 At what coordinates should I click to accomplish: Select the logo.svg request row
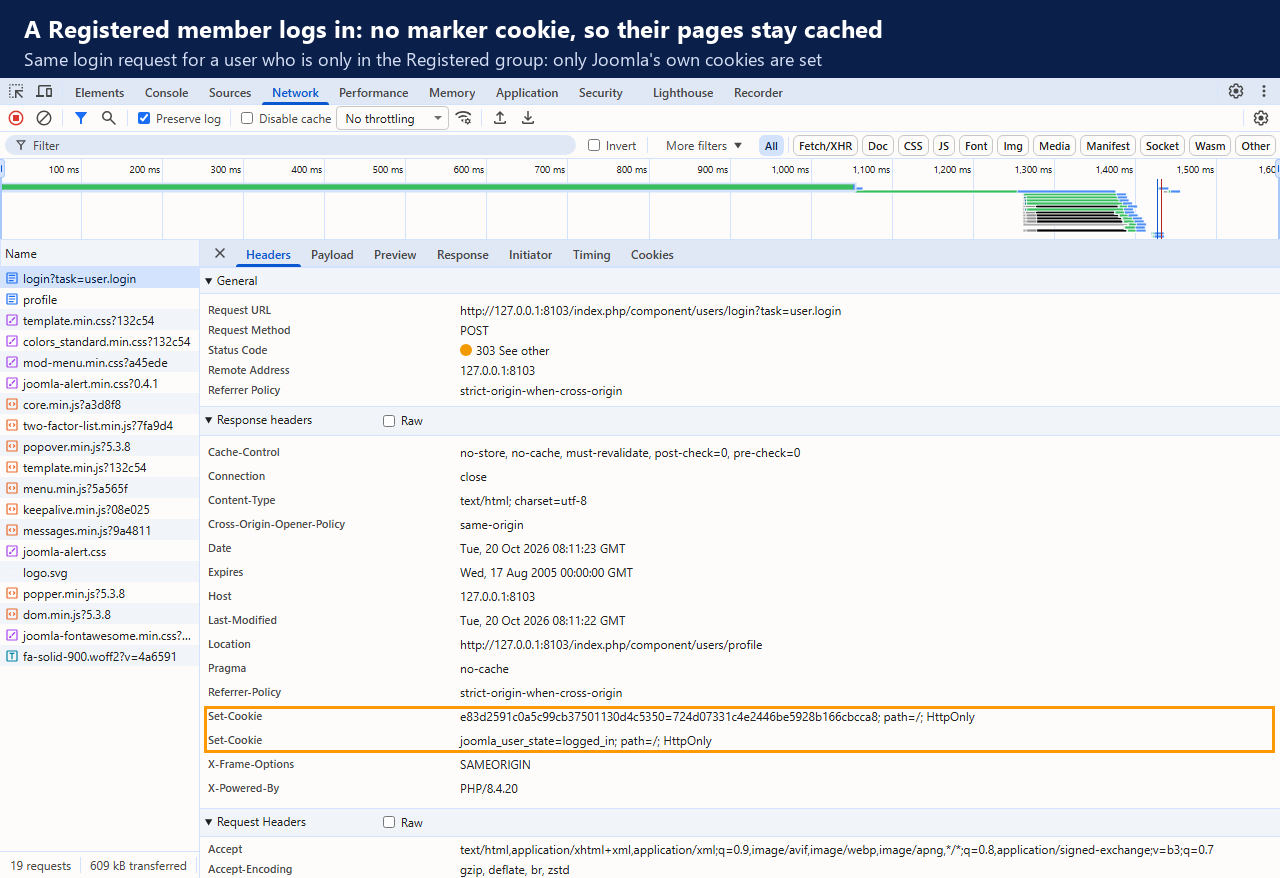(x=100, y=573)
